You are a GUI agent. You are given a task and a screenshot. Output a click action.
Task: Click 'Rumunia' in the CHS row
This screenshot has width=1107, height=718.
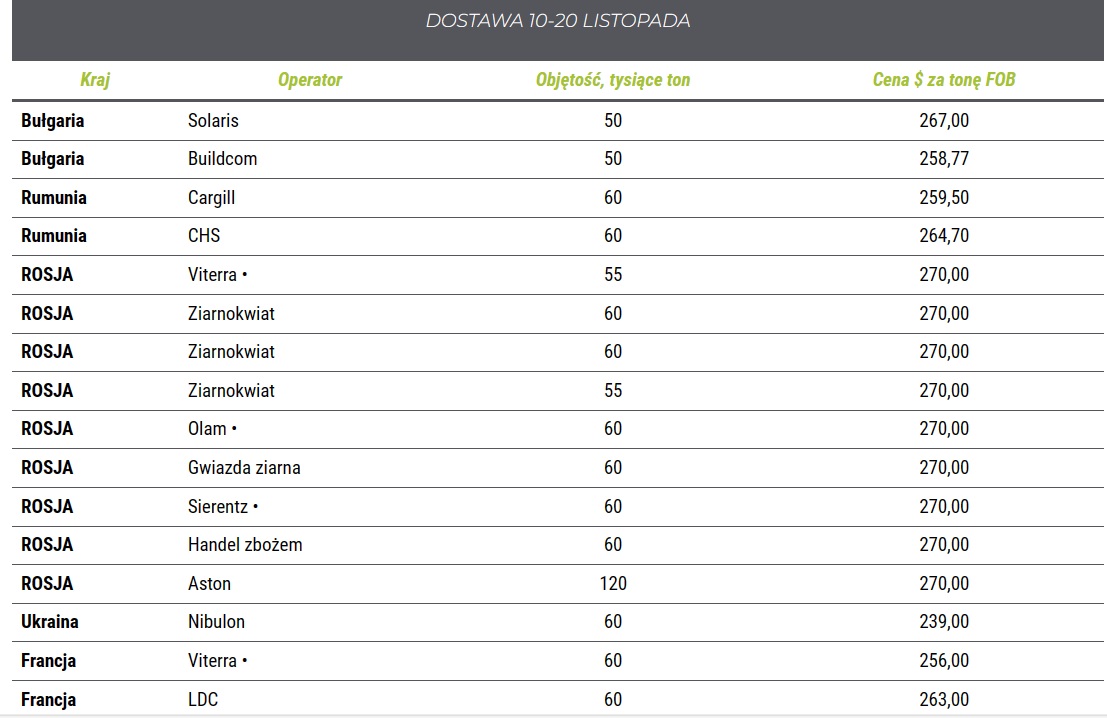click(54, 236)
